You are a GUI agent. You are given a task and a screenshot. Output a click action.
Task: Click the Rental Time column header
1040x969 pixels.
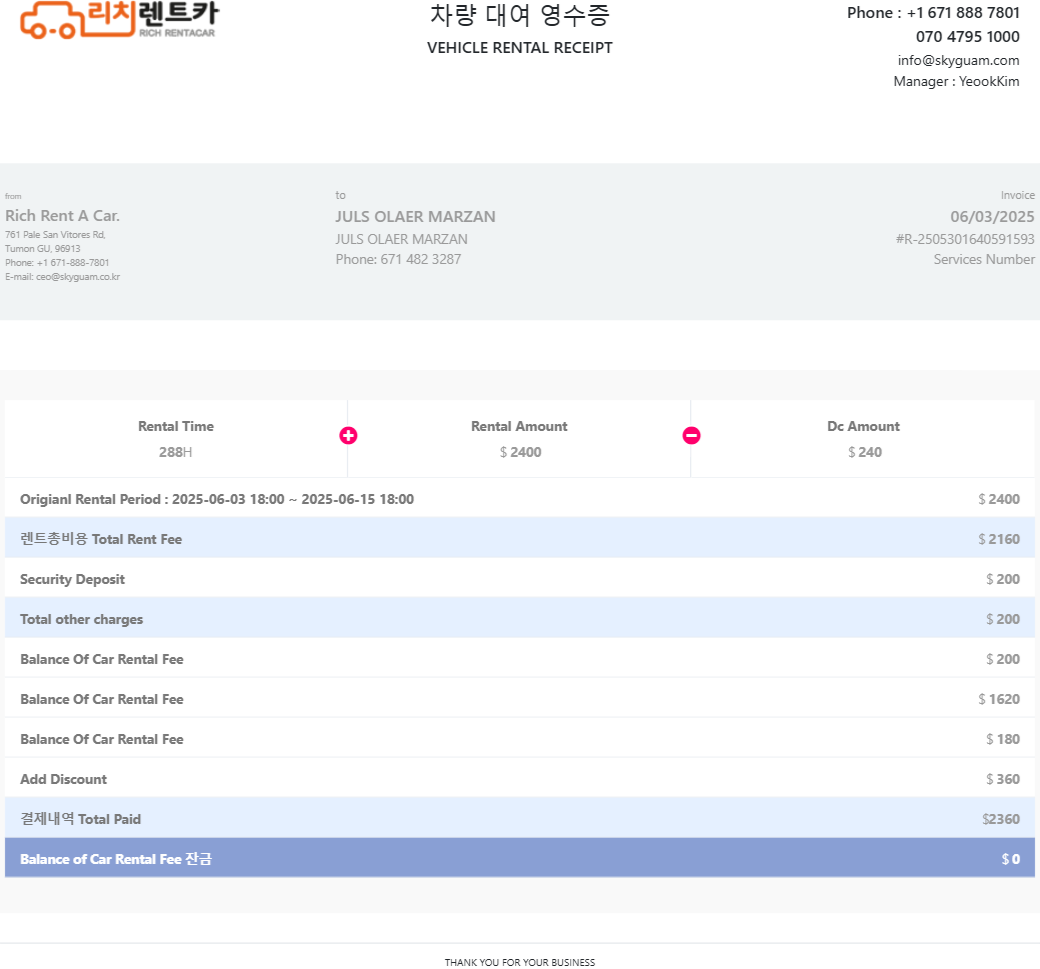click(x=176, y=426)
